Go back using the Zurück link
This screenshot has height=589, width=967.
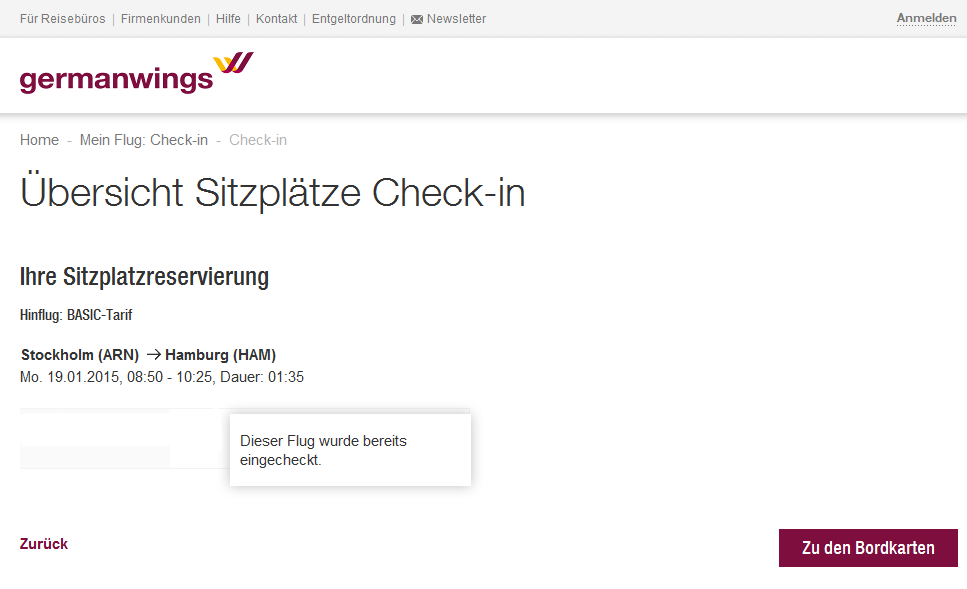pyautogui.click(x=44, y=544)
